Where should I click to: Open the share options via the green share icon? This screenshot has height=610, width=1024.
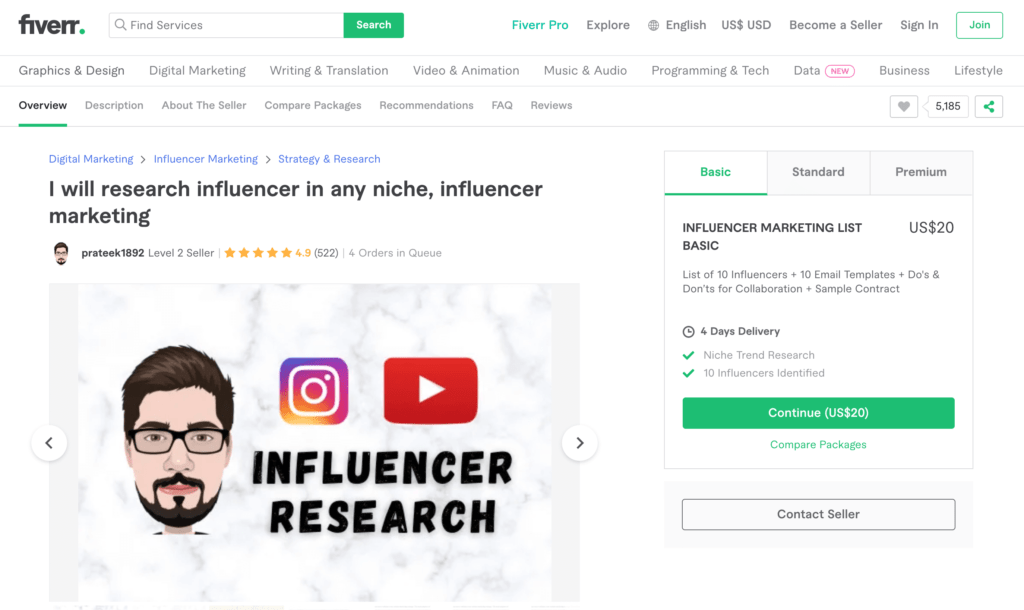pyautogui.click(x=989, y=105)
